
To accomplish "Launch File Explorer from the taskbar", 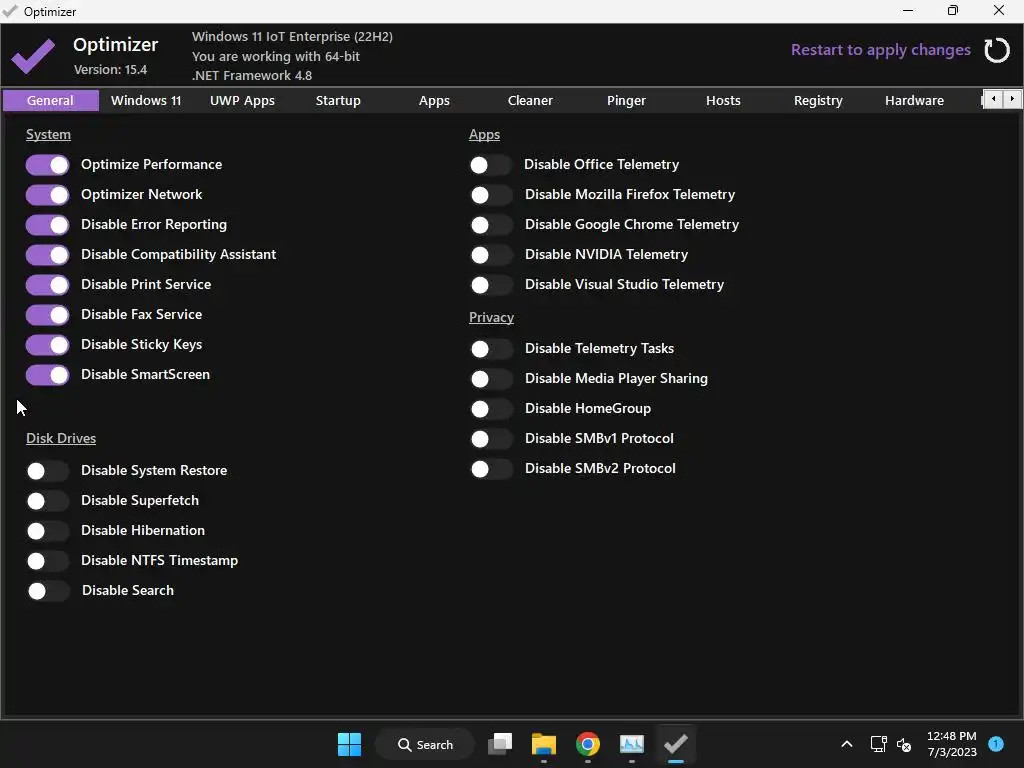I will point(543,744).
